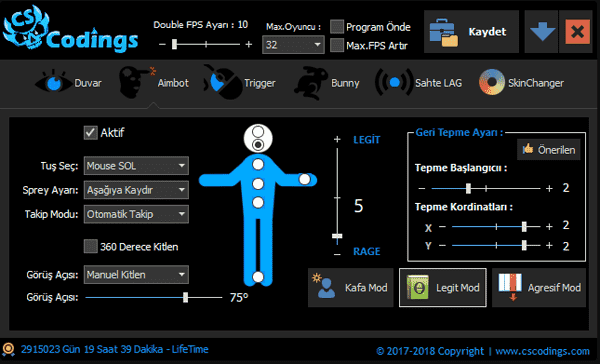Image resolution: width=600 pixels, height=364 pixels.
Task: Click the Agresif Mod icon
Action: [510, 287]
